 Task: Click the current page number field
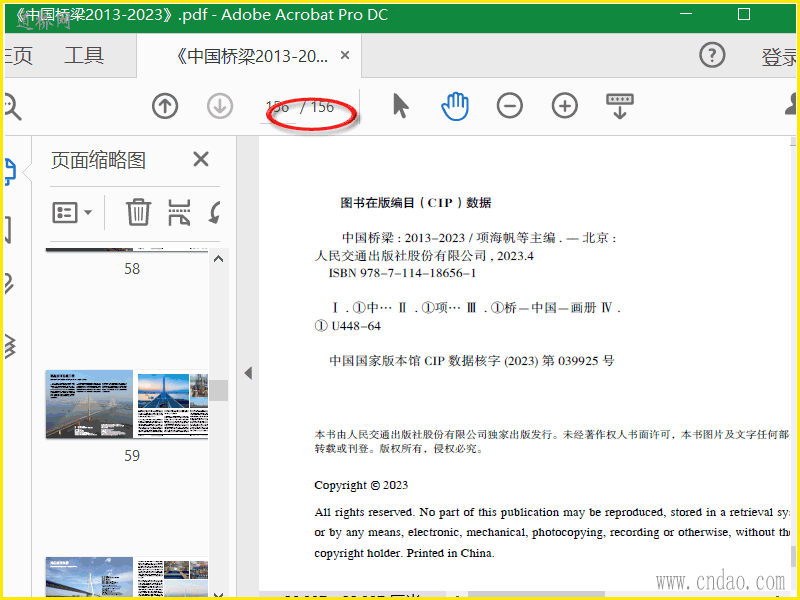click(x=278, y=107)
